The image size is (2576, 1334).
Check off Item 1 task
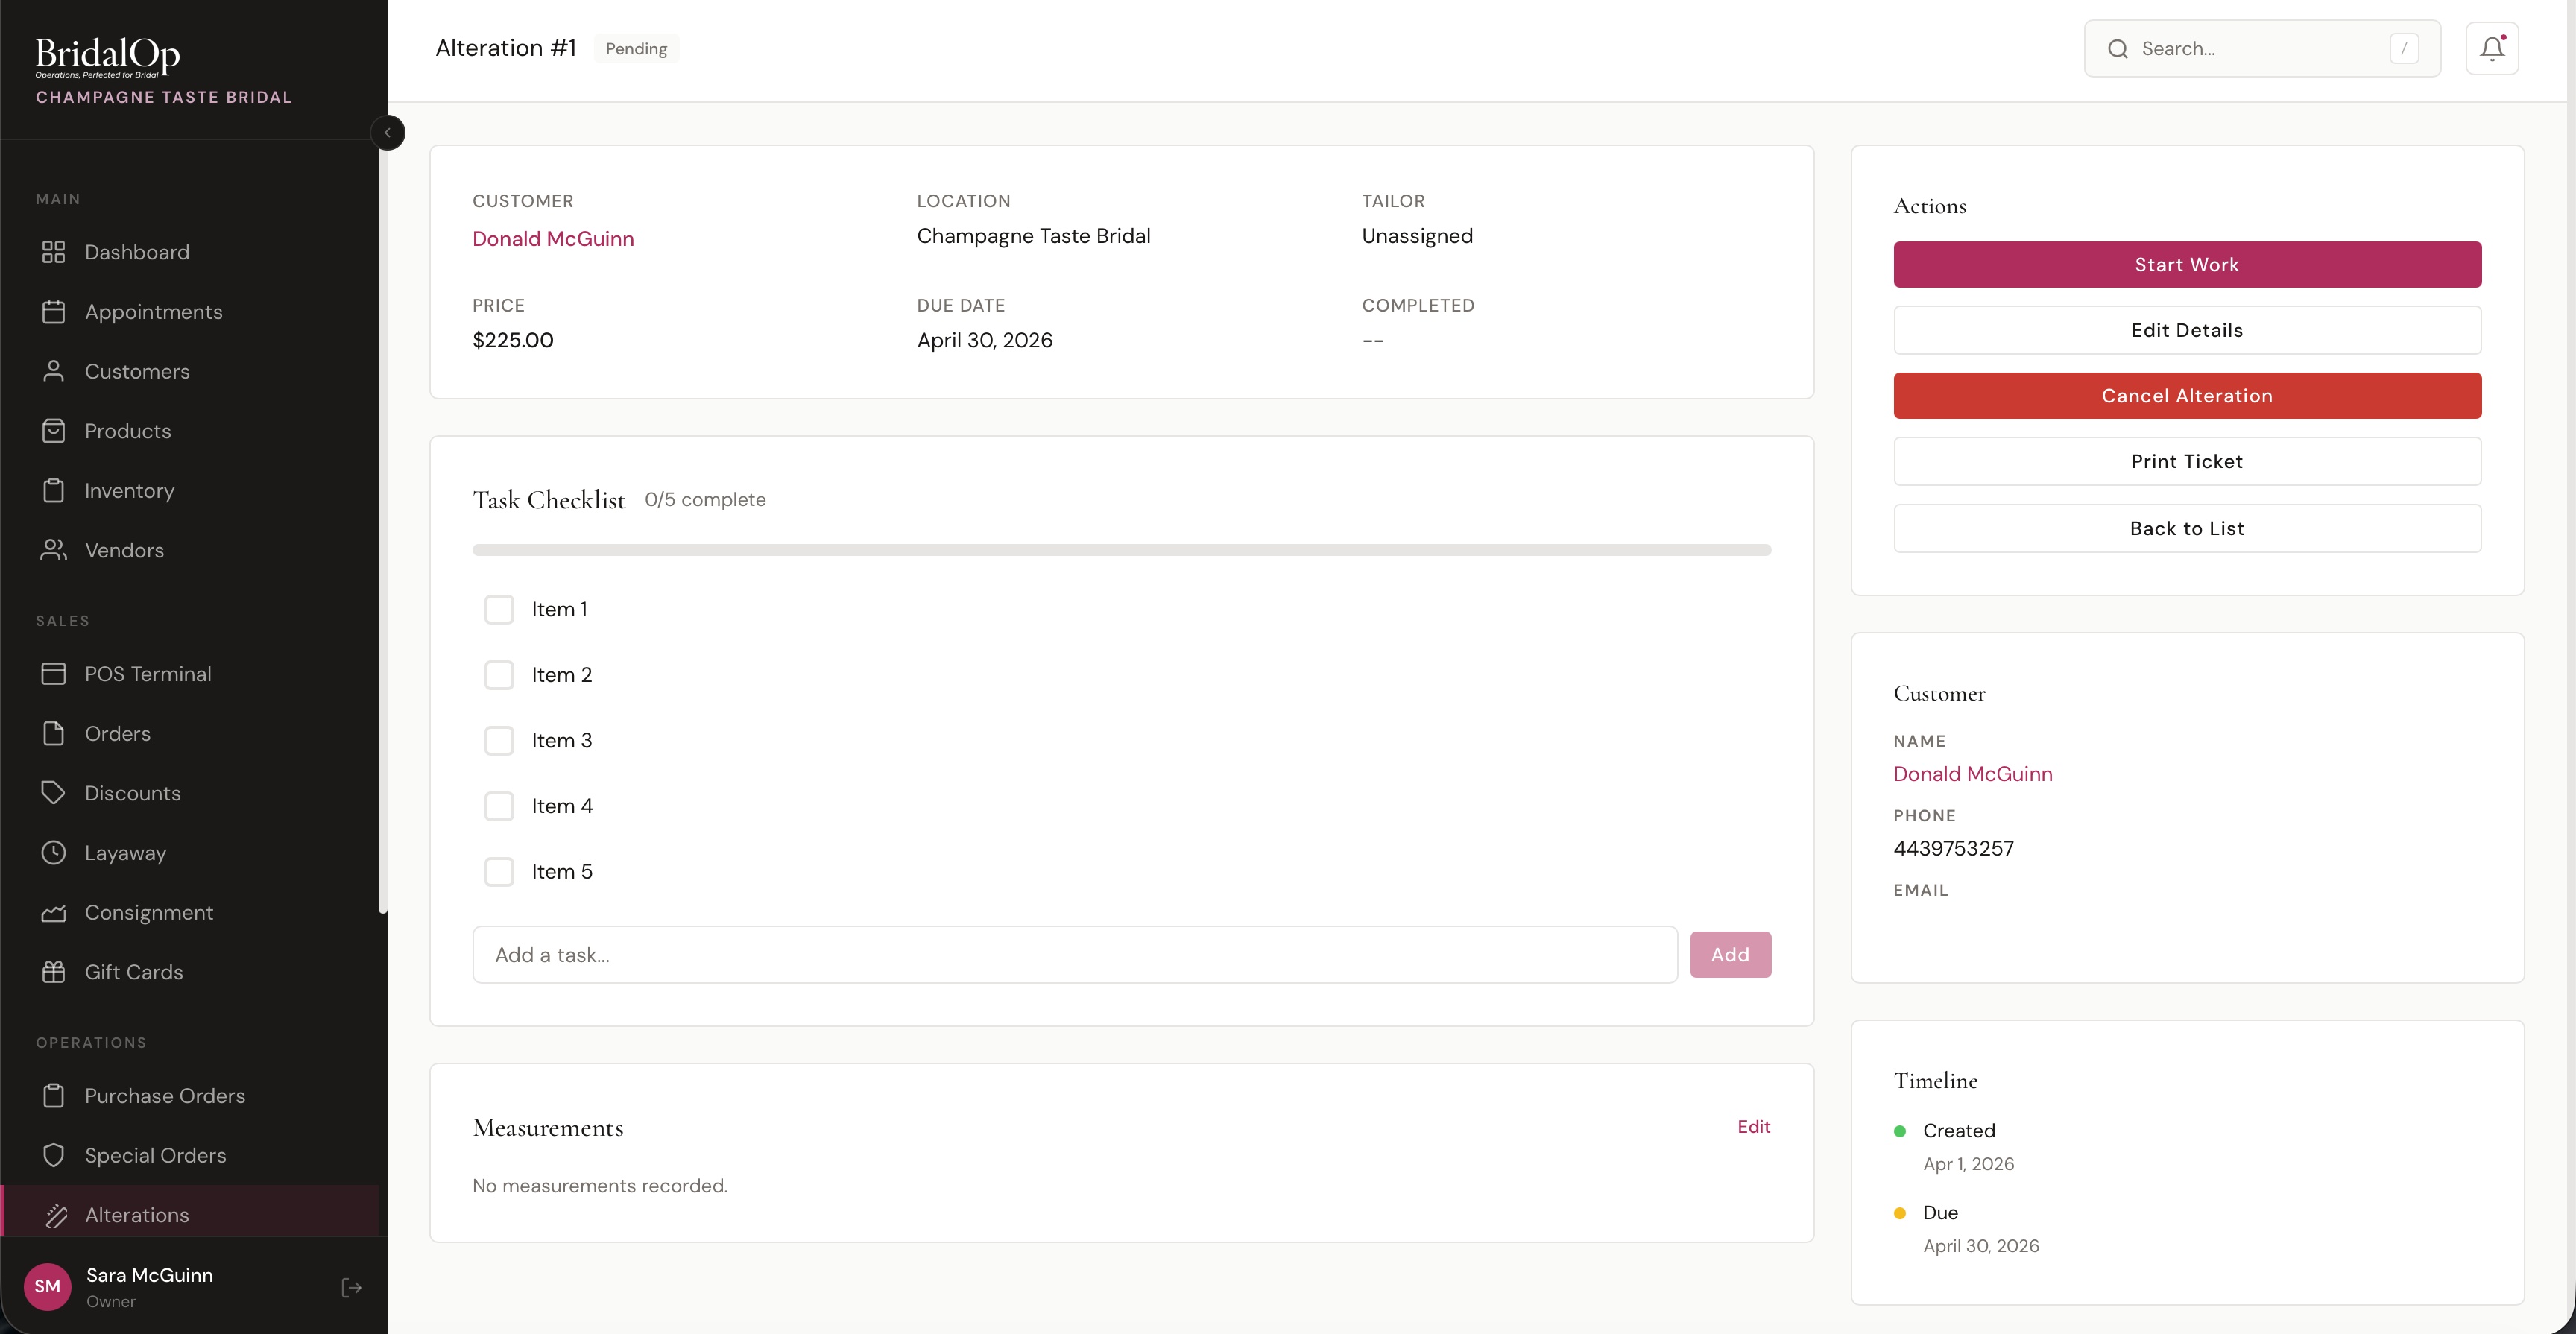click(498, 609)
